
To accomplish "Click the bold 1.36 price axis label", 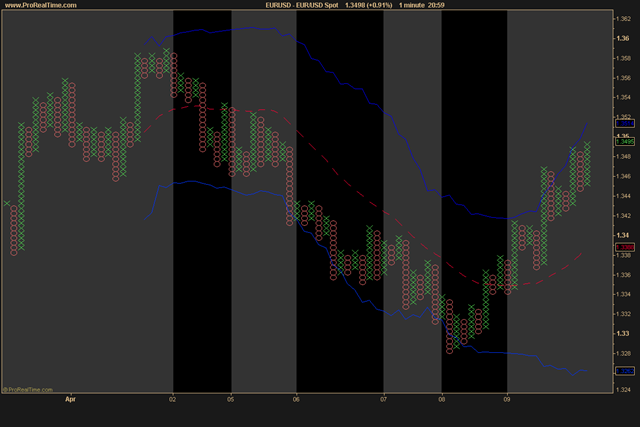I will (x=622, y=38).
